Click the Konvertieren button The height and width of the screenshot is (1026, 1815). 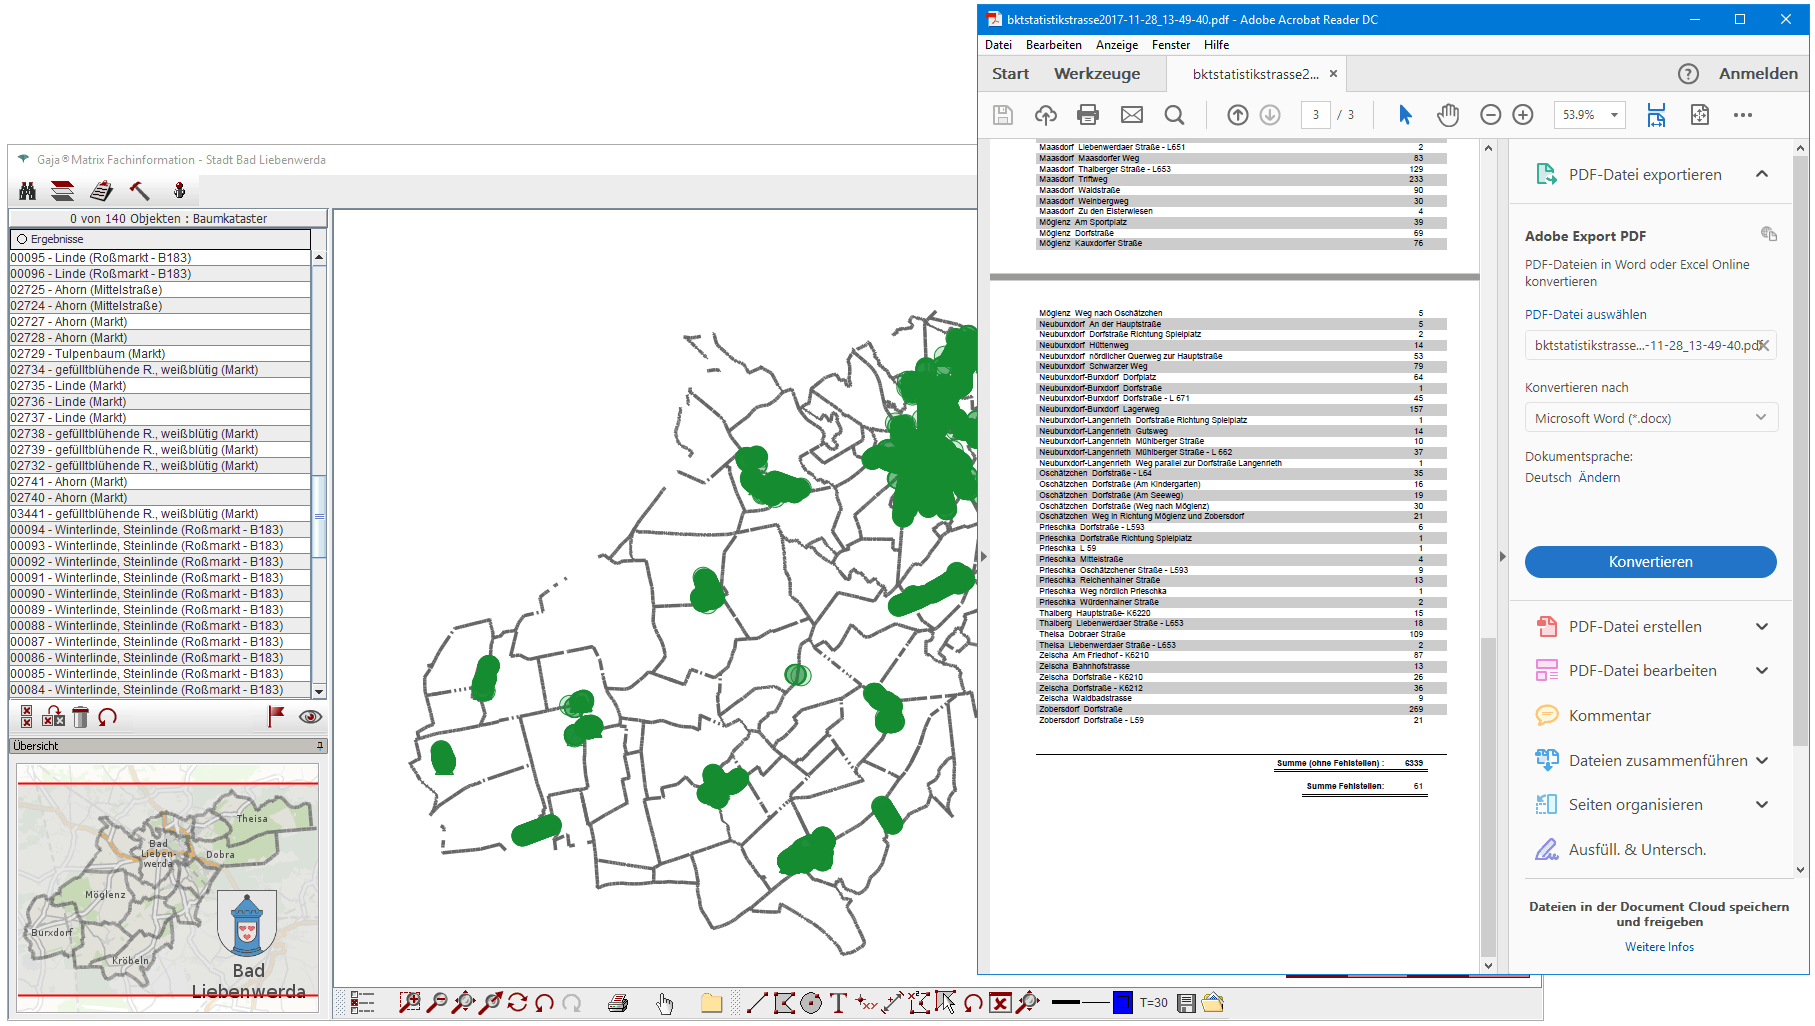pos(1650,562)
